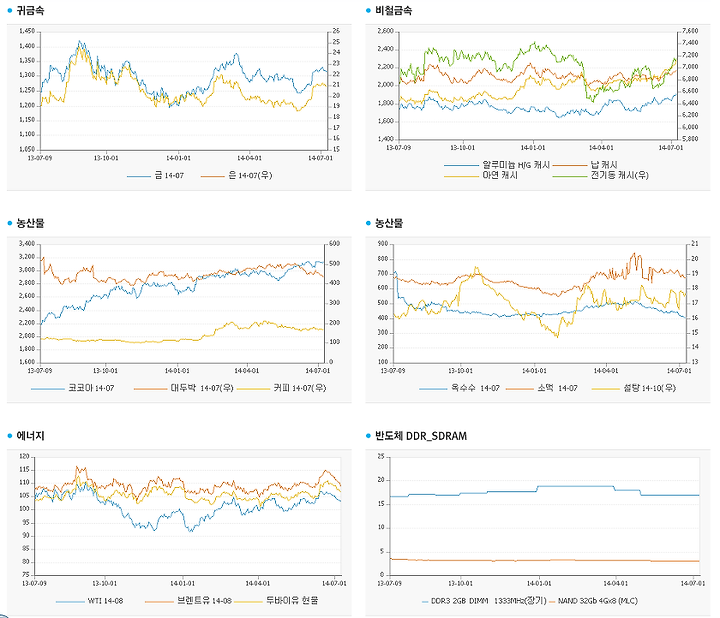720x618 pixels.
Task: Select the 대두박 14-07(우) legend entry
Action: [x=184, y=388]
